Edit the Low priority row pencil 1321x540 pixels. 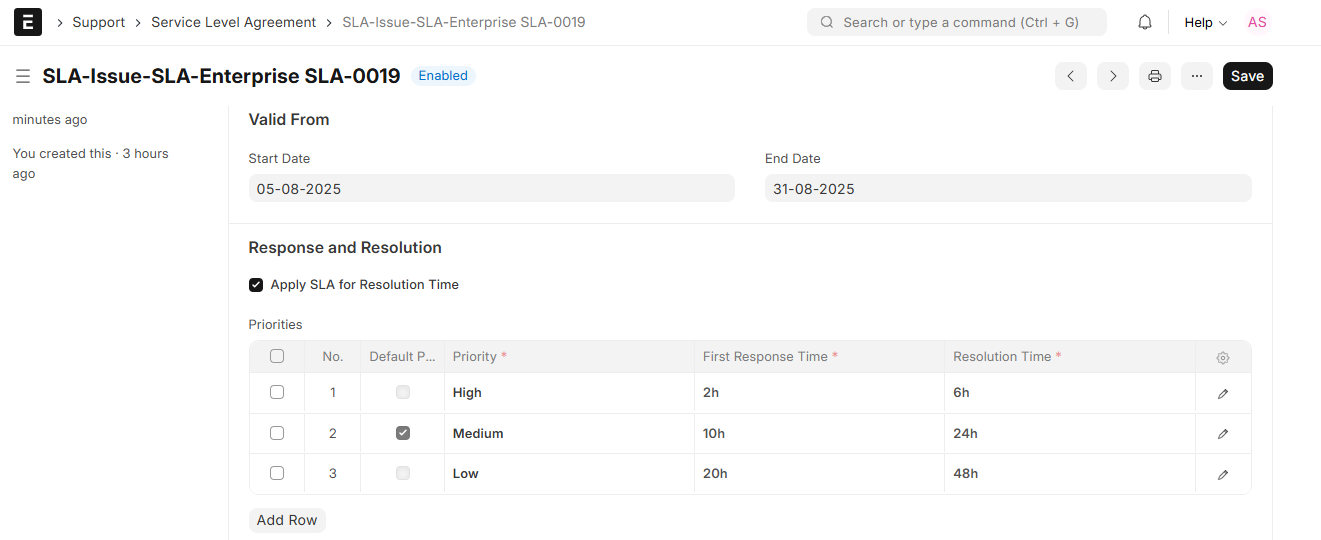point(1223,475)
